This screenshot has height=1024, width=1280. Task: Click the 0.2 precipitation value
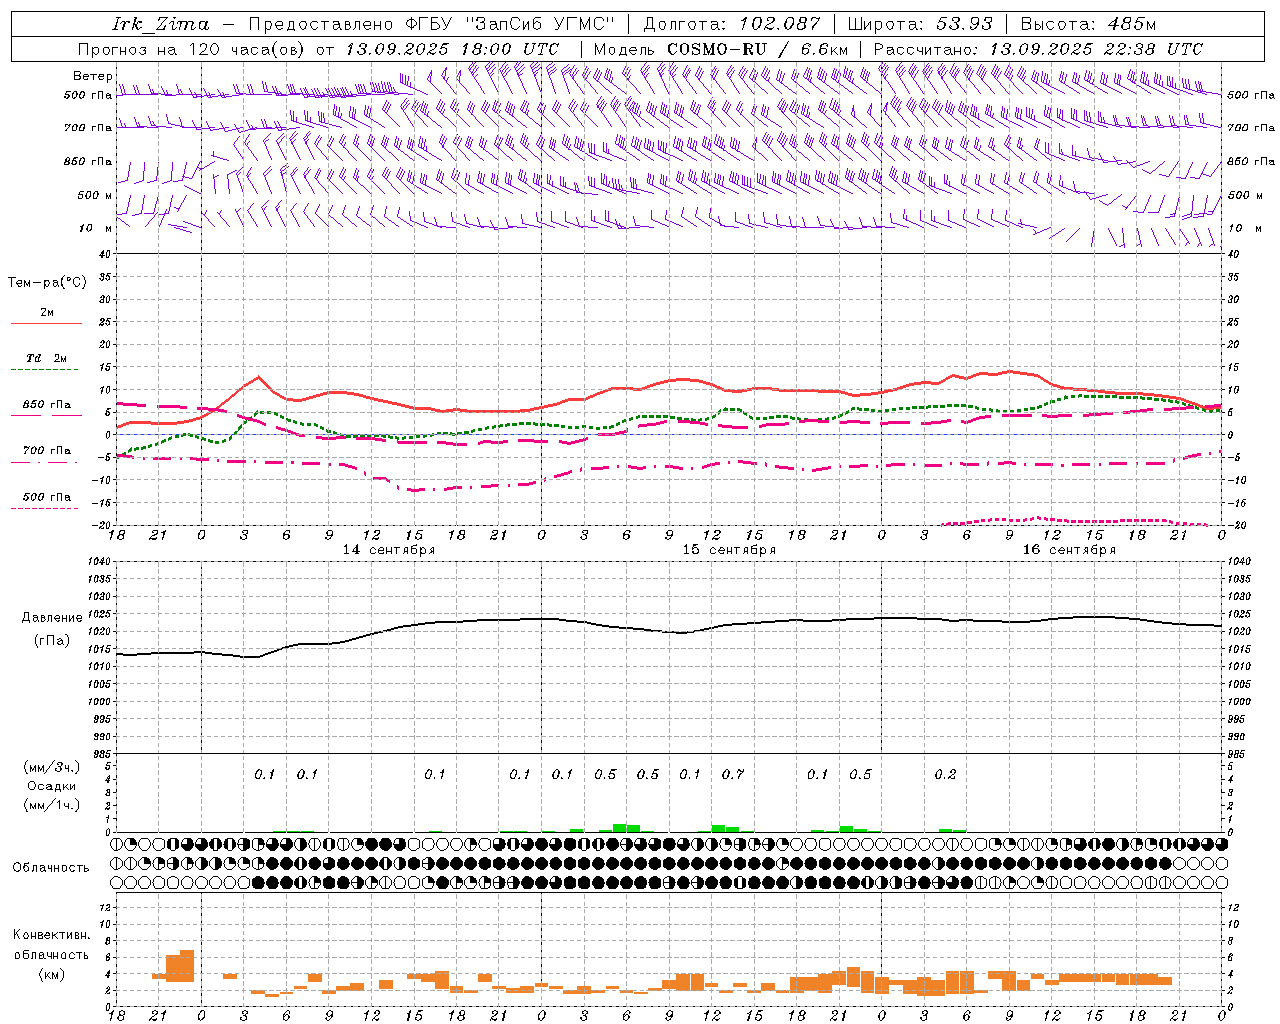[x=945, y=774]
